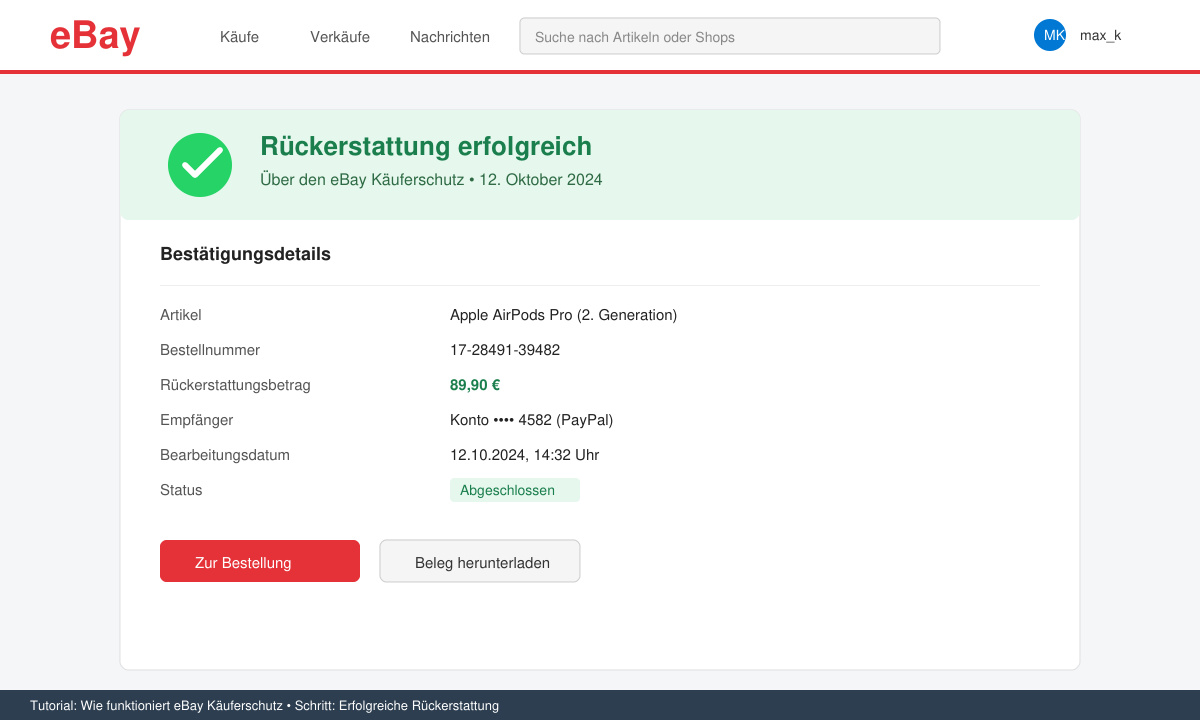Select Konto •••• 4582 (PayPal) value
This screenshot has width=1200, height=720.
tap(531, 420)
